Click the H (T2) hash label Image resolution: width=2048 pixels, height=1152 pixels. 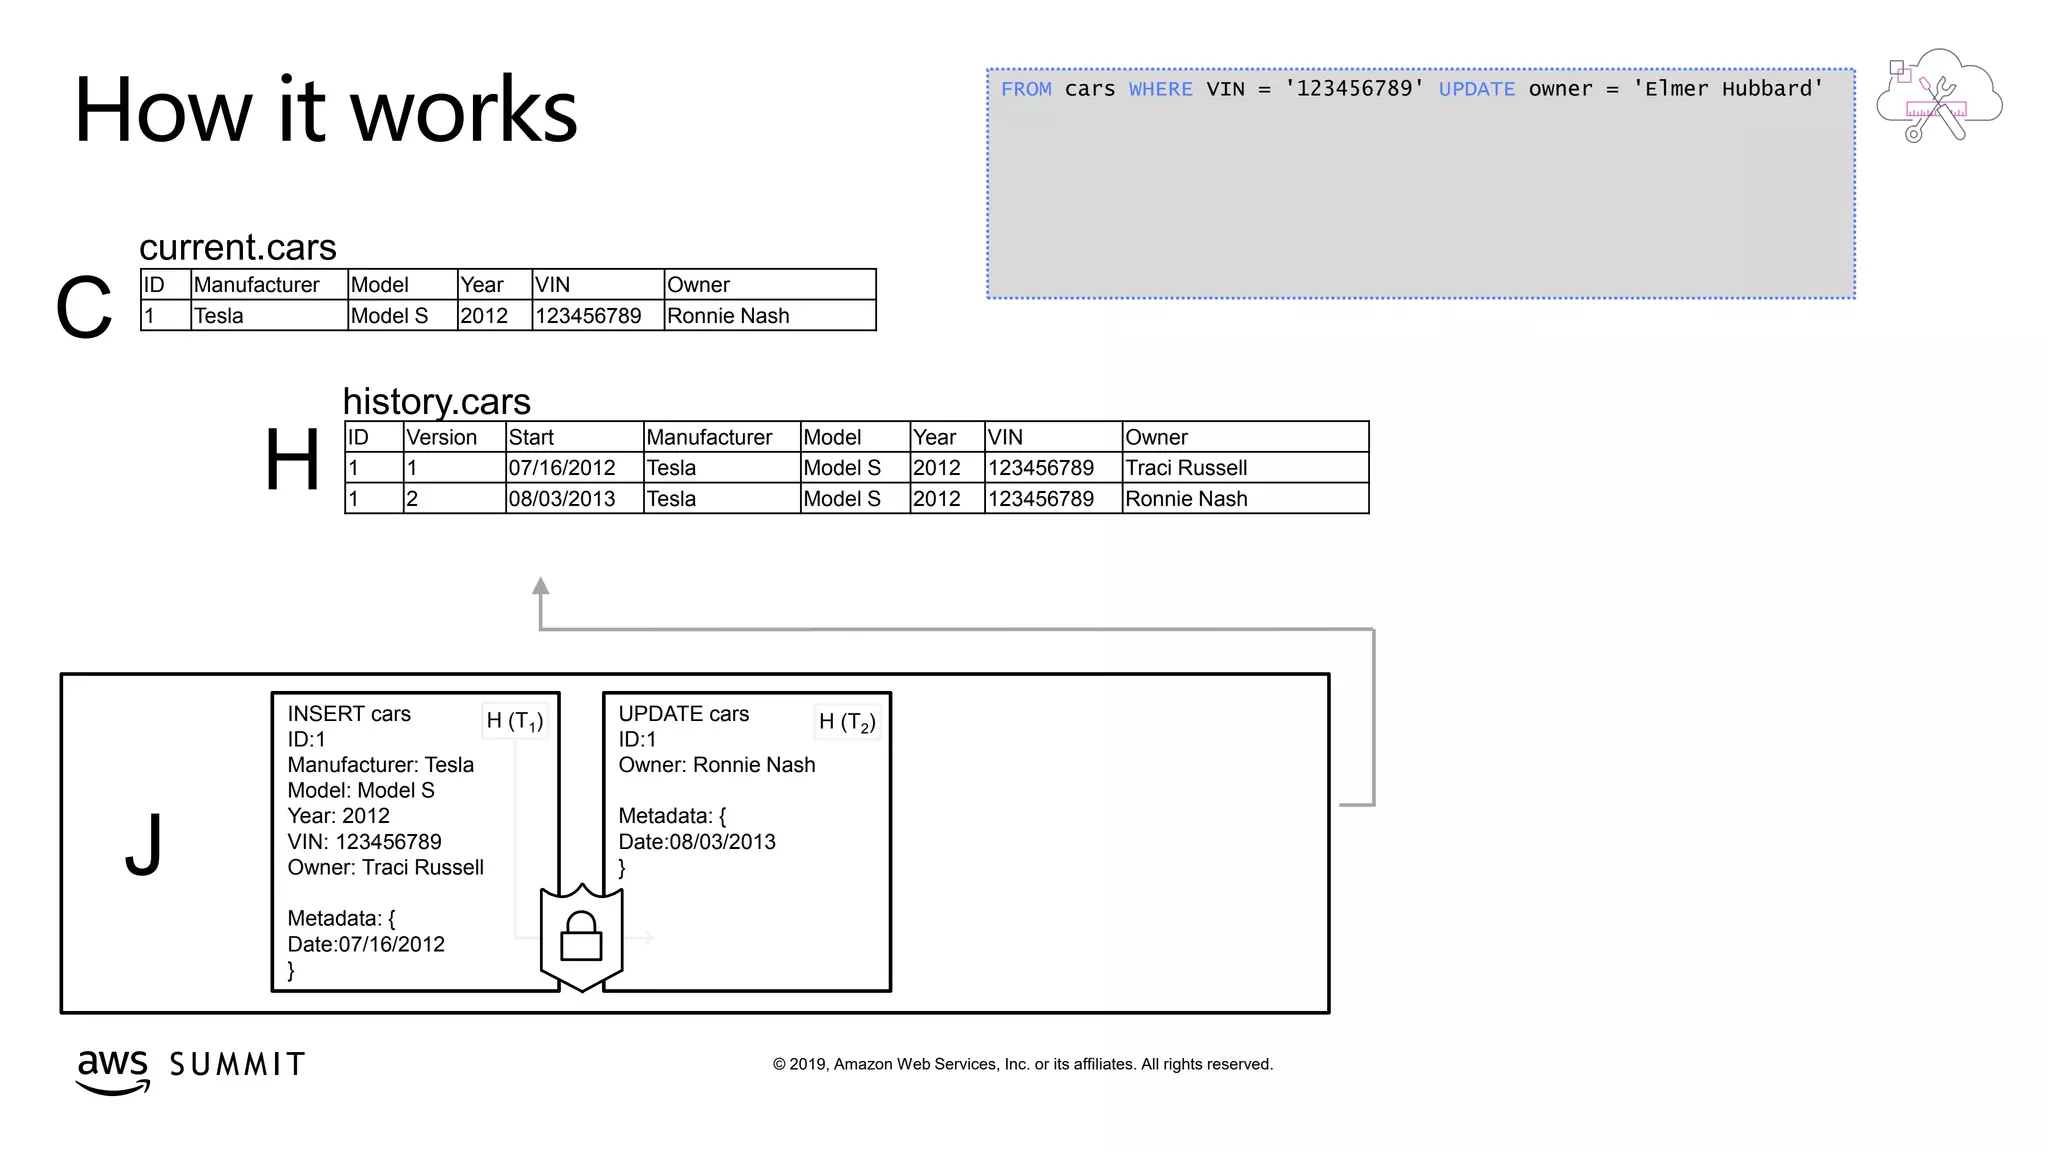(x=846, y=722)
